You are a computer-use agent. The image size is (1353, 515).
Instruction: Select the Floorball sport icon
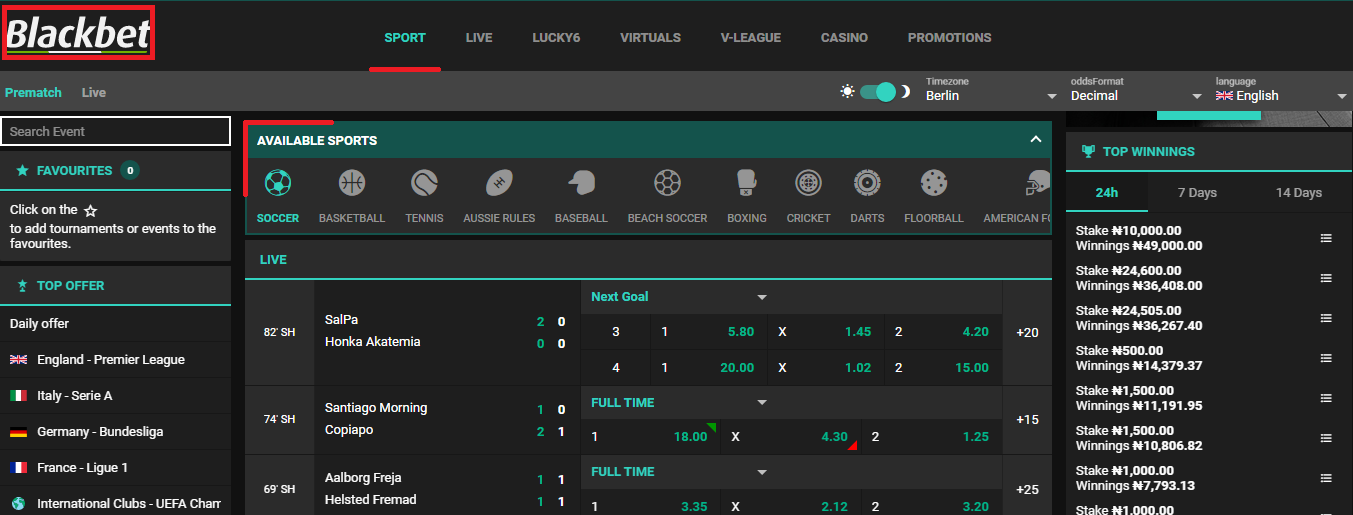pyautogui.click(x=934, y=183)
